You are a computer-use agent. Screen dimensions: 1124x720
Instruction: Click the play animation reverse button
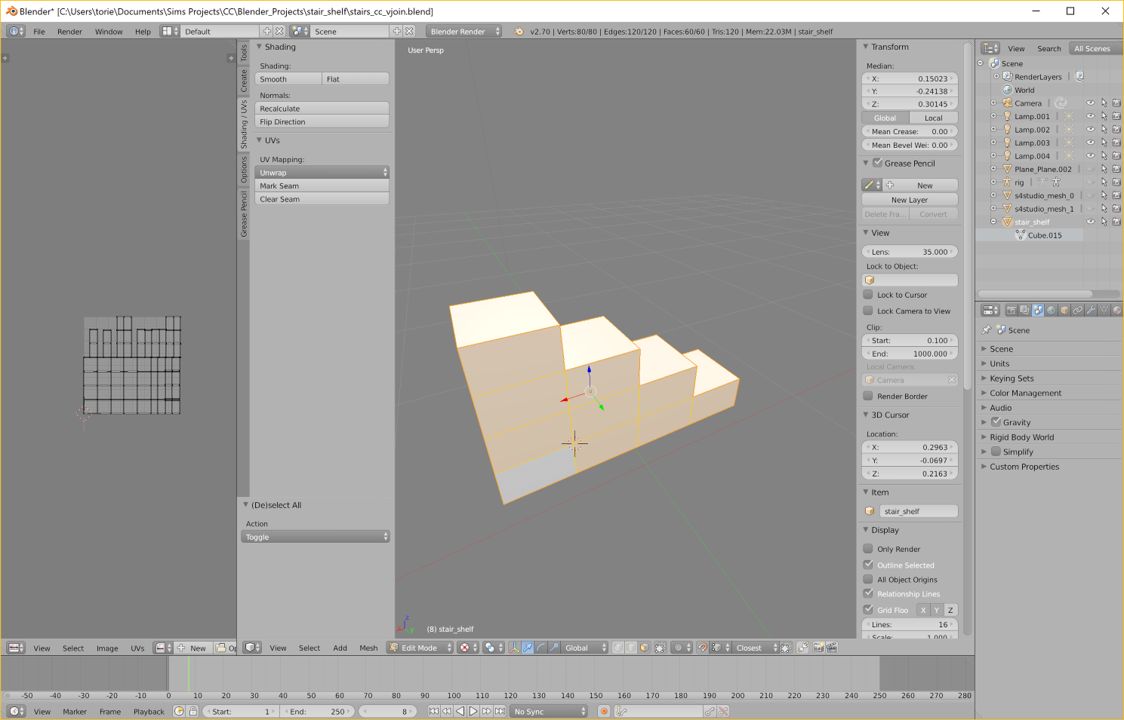tap(460, 711)
